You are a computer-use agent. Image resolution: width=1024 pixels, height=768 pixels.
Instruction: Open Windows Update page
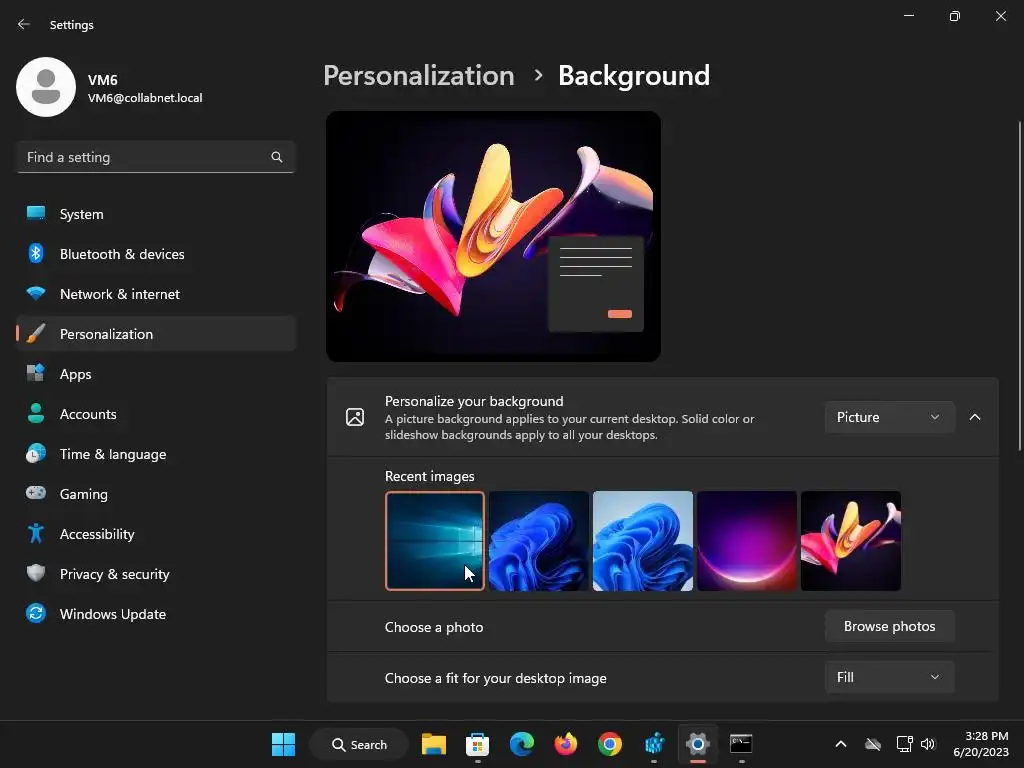[x=156, y=614]
